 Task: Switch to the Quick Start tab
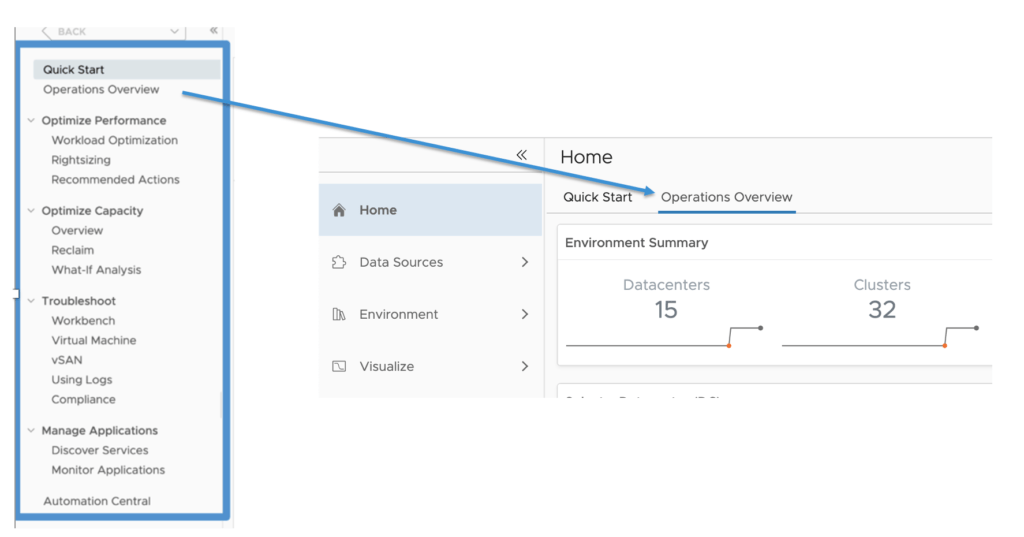pos(597,197)
